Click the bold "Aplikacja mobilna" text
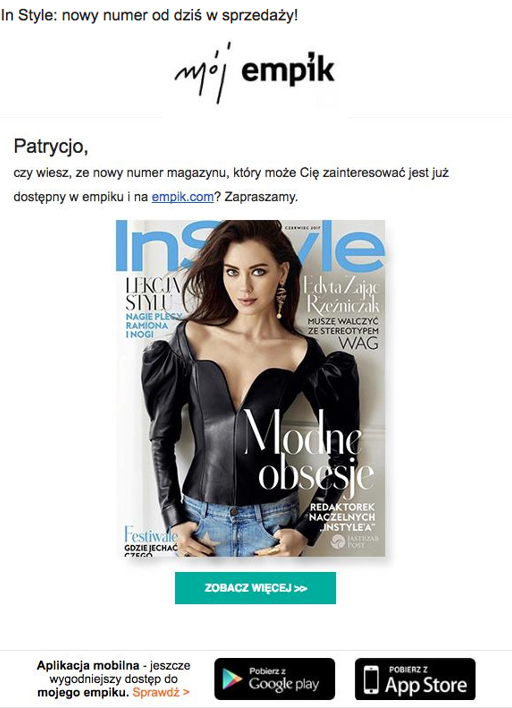Viewport: 512px width, 708px height. pos(88,665)
